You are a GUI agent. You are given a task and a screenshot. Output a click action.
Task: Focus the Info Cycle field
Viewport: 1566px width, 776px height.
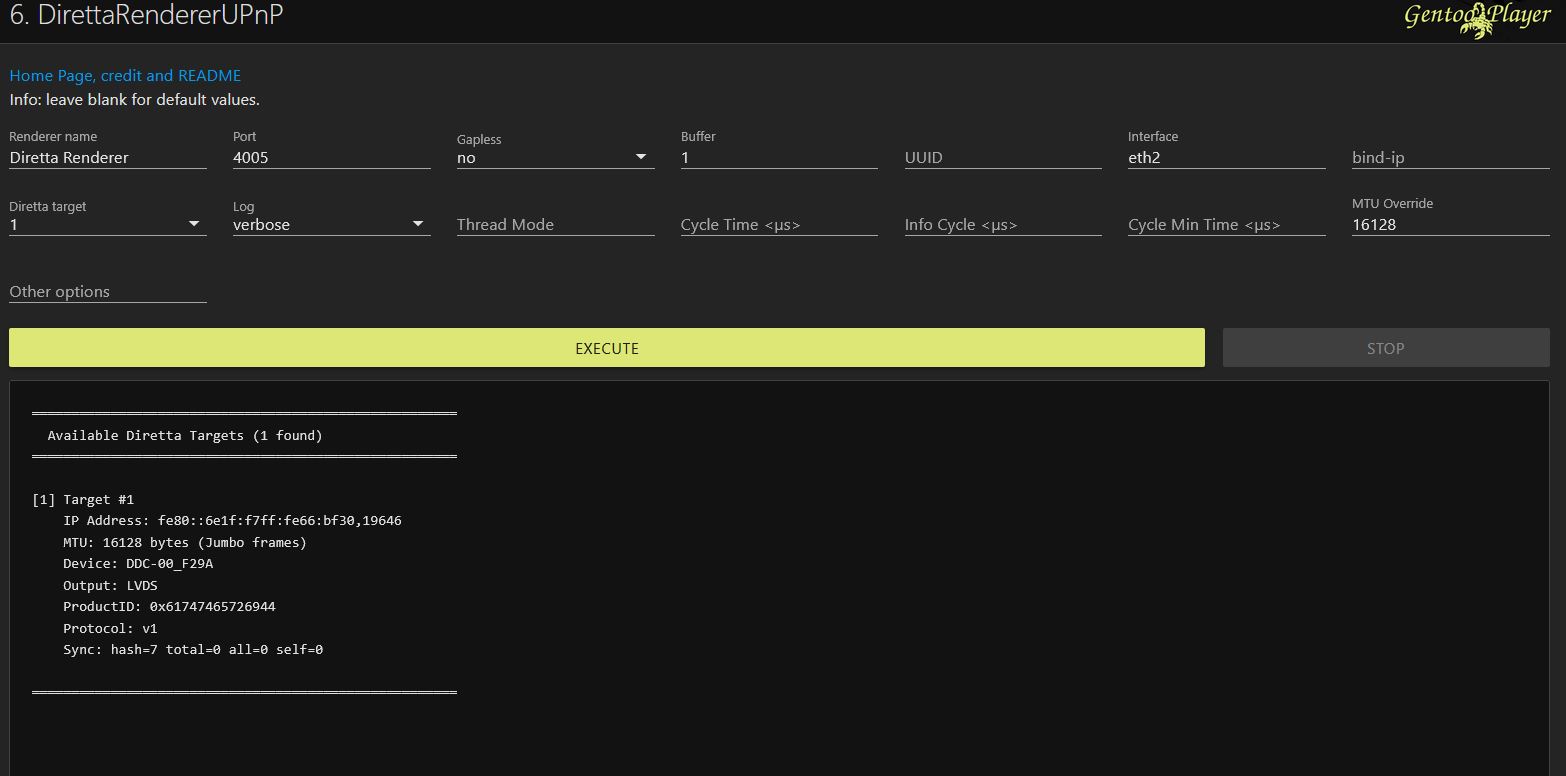point(1003,224)
